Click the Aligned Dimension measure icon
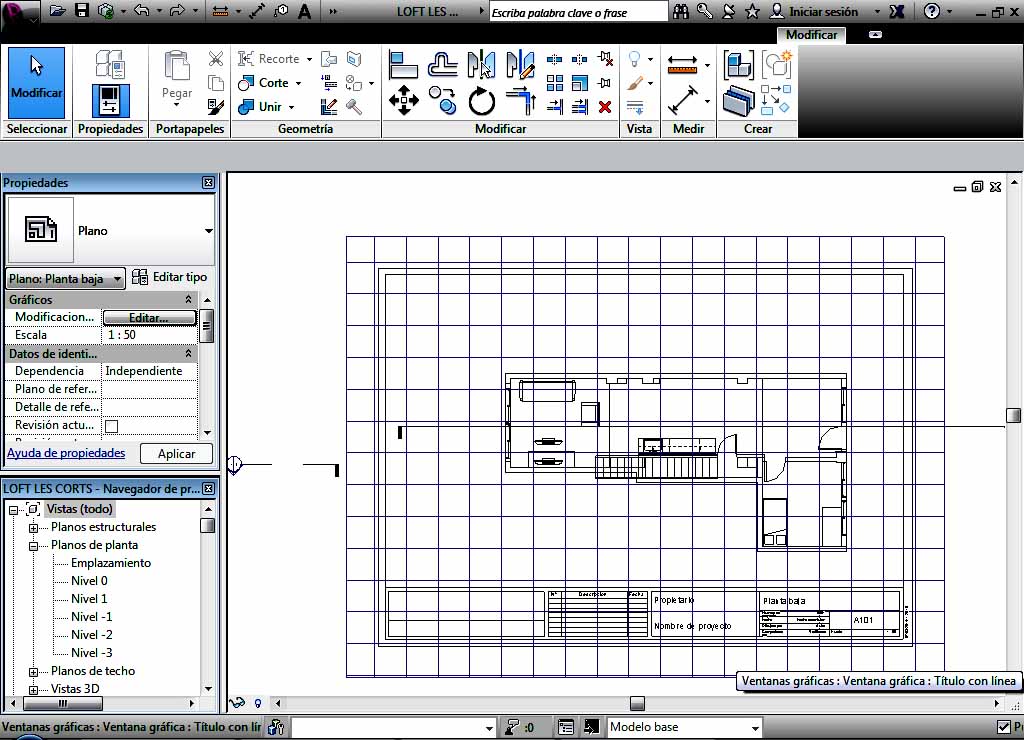Screen dimensions: 1024x740 click(683, 100)
